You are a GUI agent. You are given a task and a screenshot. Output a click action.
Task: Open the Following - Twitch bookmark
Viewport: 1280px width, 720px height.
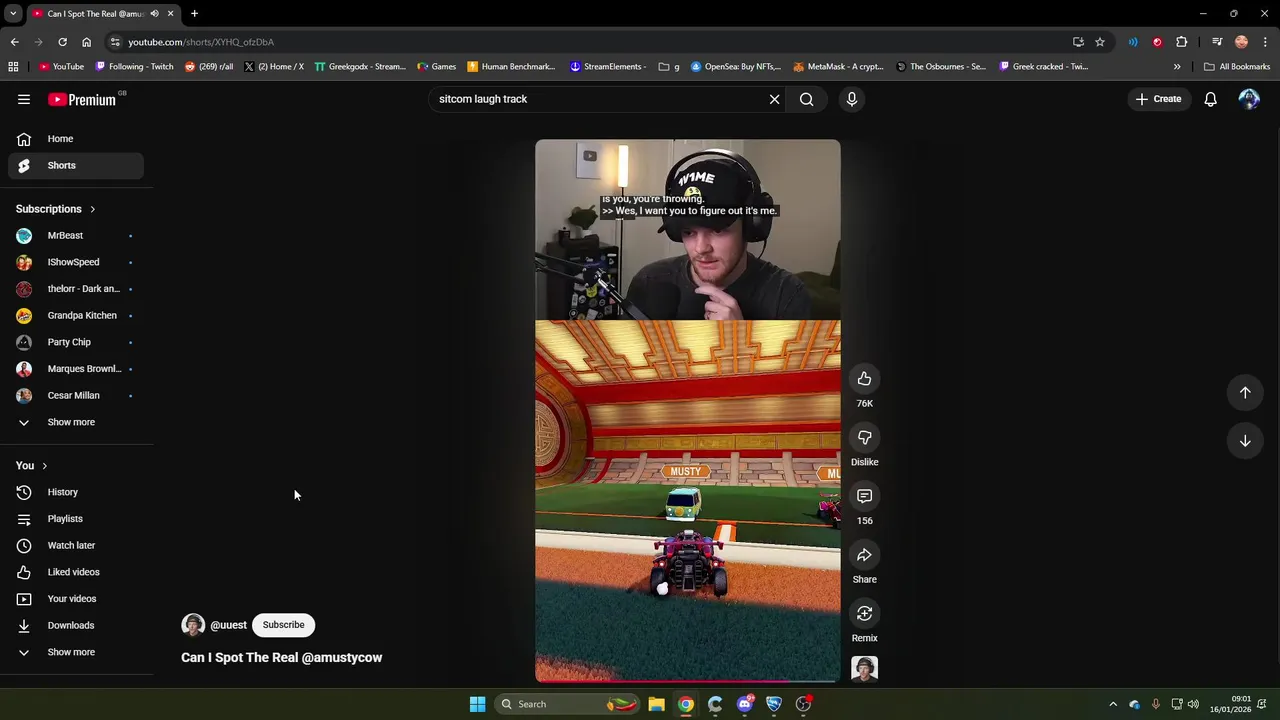pyautogui.click(x=134, y=67)
